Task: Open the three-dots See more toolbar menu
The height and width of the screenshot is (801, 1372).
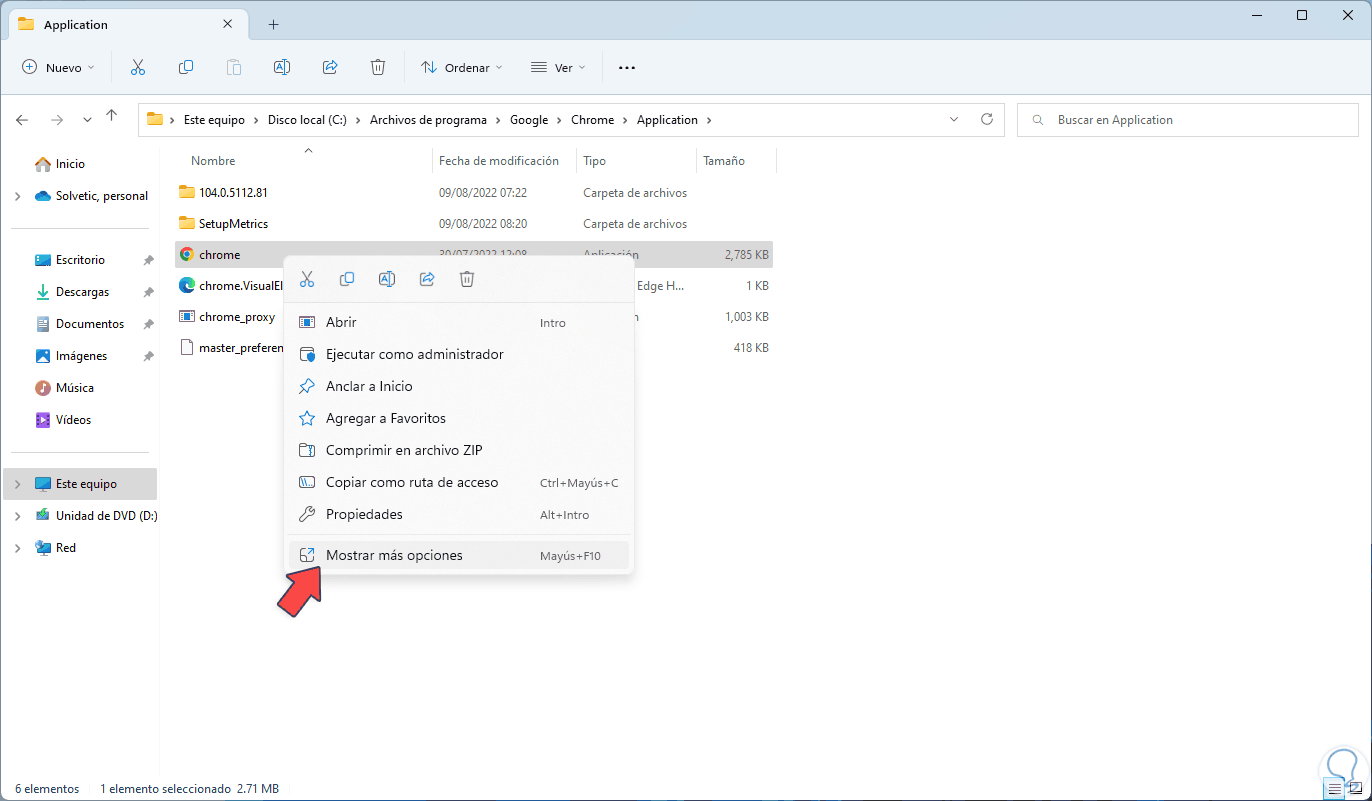Action: [x=627, y=67]
